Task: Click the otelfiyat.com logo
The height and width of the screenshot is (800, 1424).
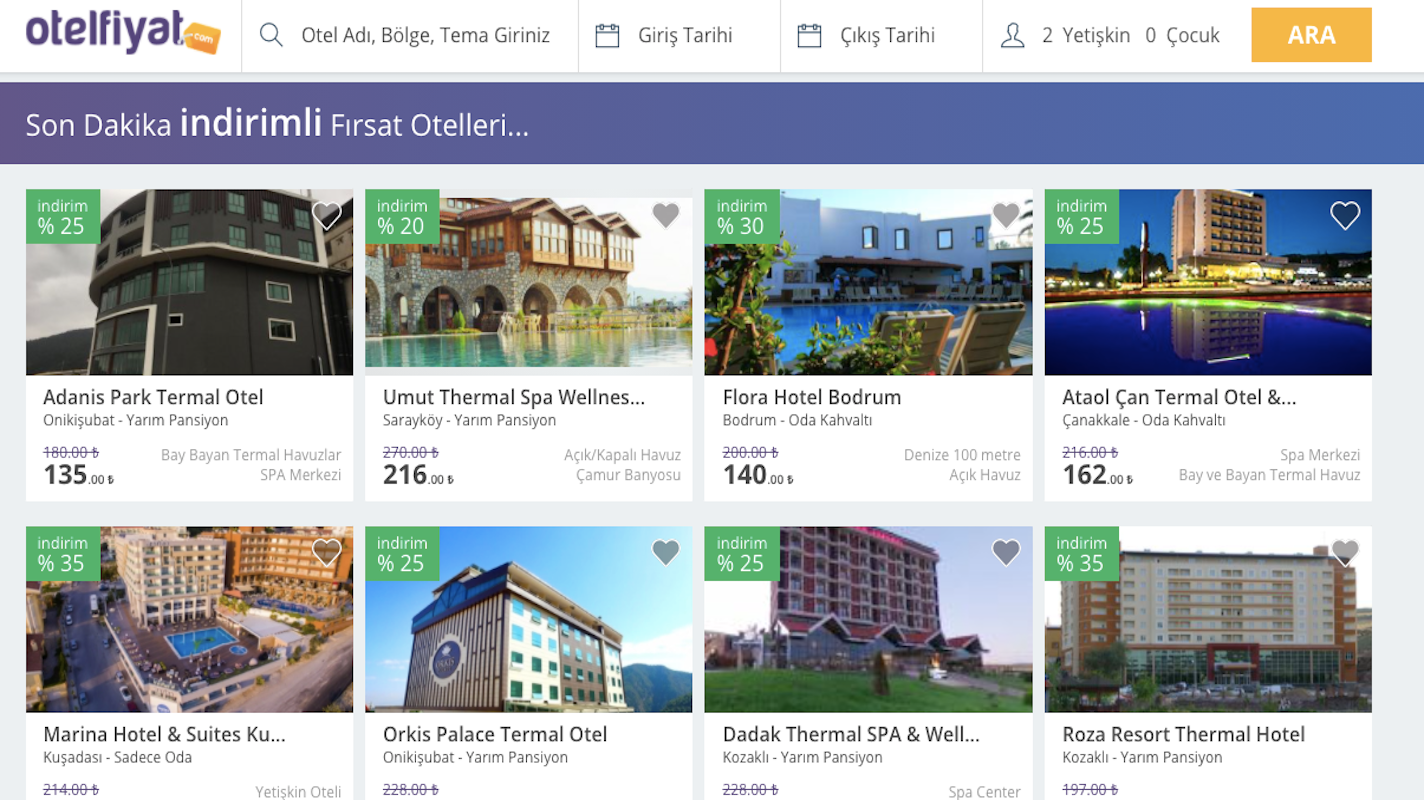Action: 122,34
